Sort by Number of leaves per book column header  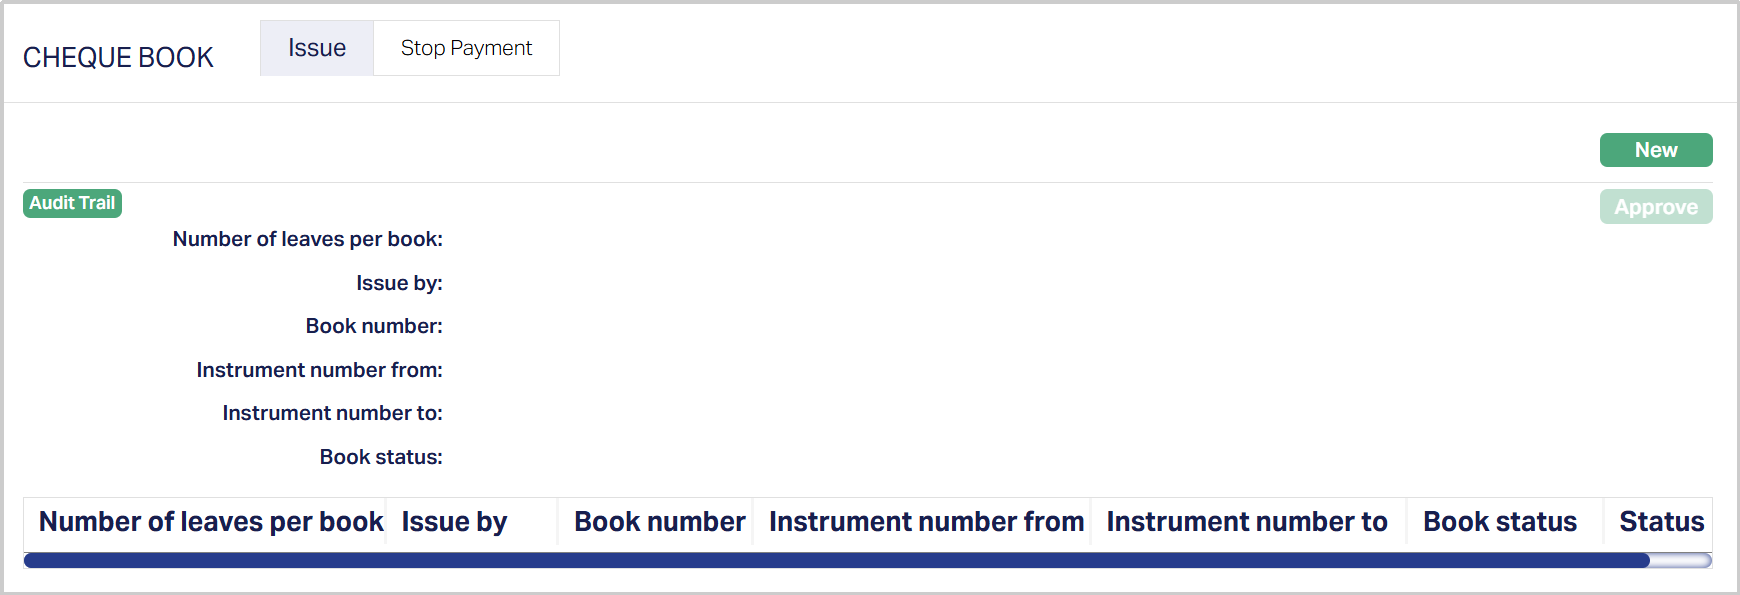click(x=211, y=522)
